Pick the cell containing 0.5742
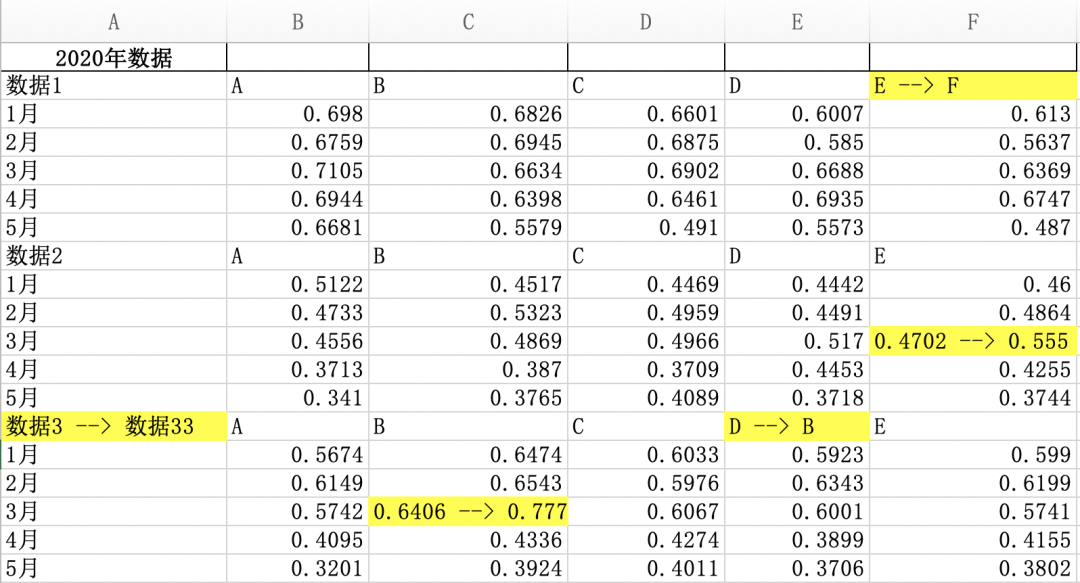 [x=298, y=511]
